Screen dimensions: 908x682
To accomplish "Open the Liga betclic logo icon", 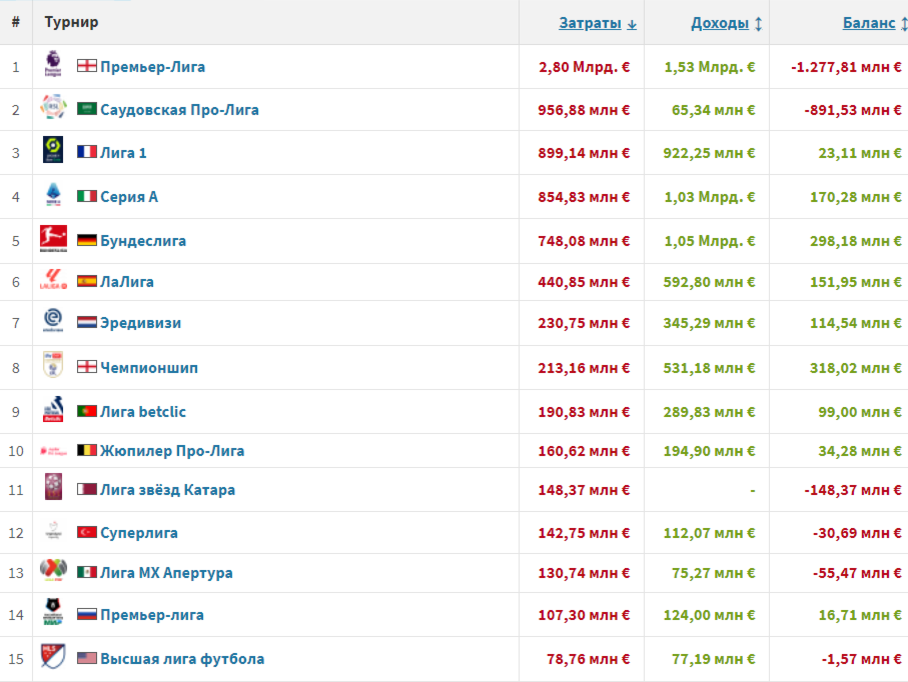I will click(53, 409).
